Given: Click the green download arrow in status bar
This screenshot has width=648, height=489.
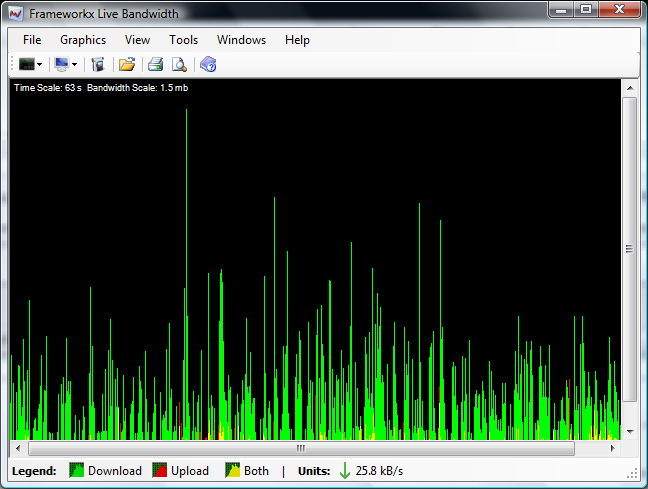Looking at the screenshot, I should point(345,471).
